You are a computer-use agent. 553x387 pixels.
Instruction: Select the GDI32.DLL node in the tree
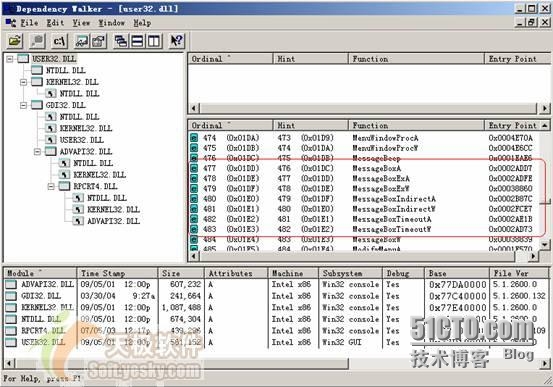point(66,105)
